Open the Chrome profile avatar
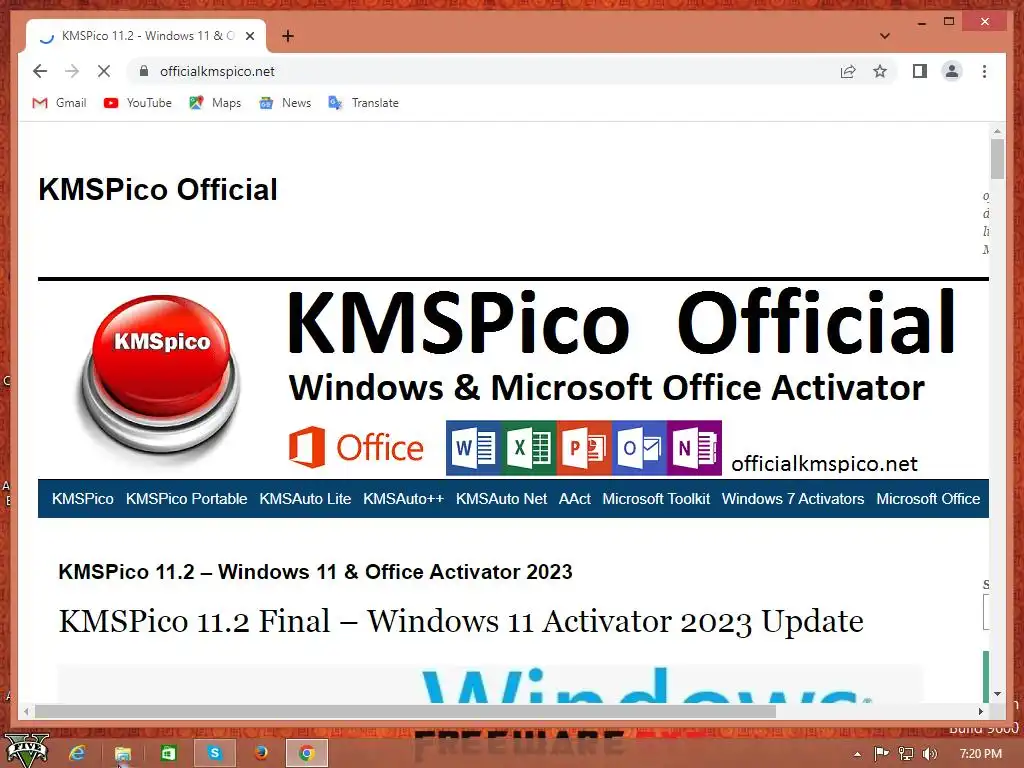 pos(952,71)
